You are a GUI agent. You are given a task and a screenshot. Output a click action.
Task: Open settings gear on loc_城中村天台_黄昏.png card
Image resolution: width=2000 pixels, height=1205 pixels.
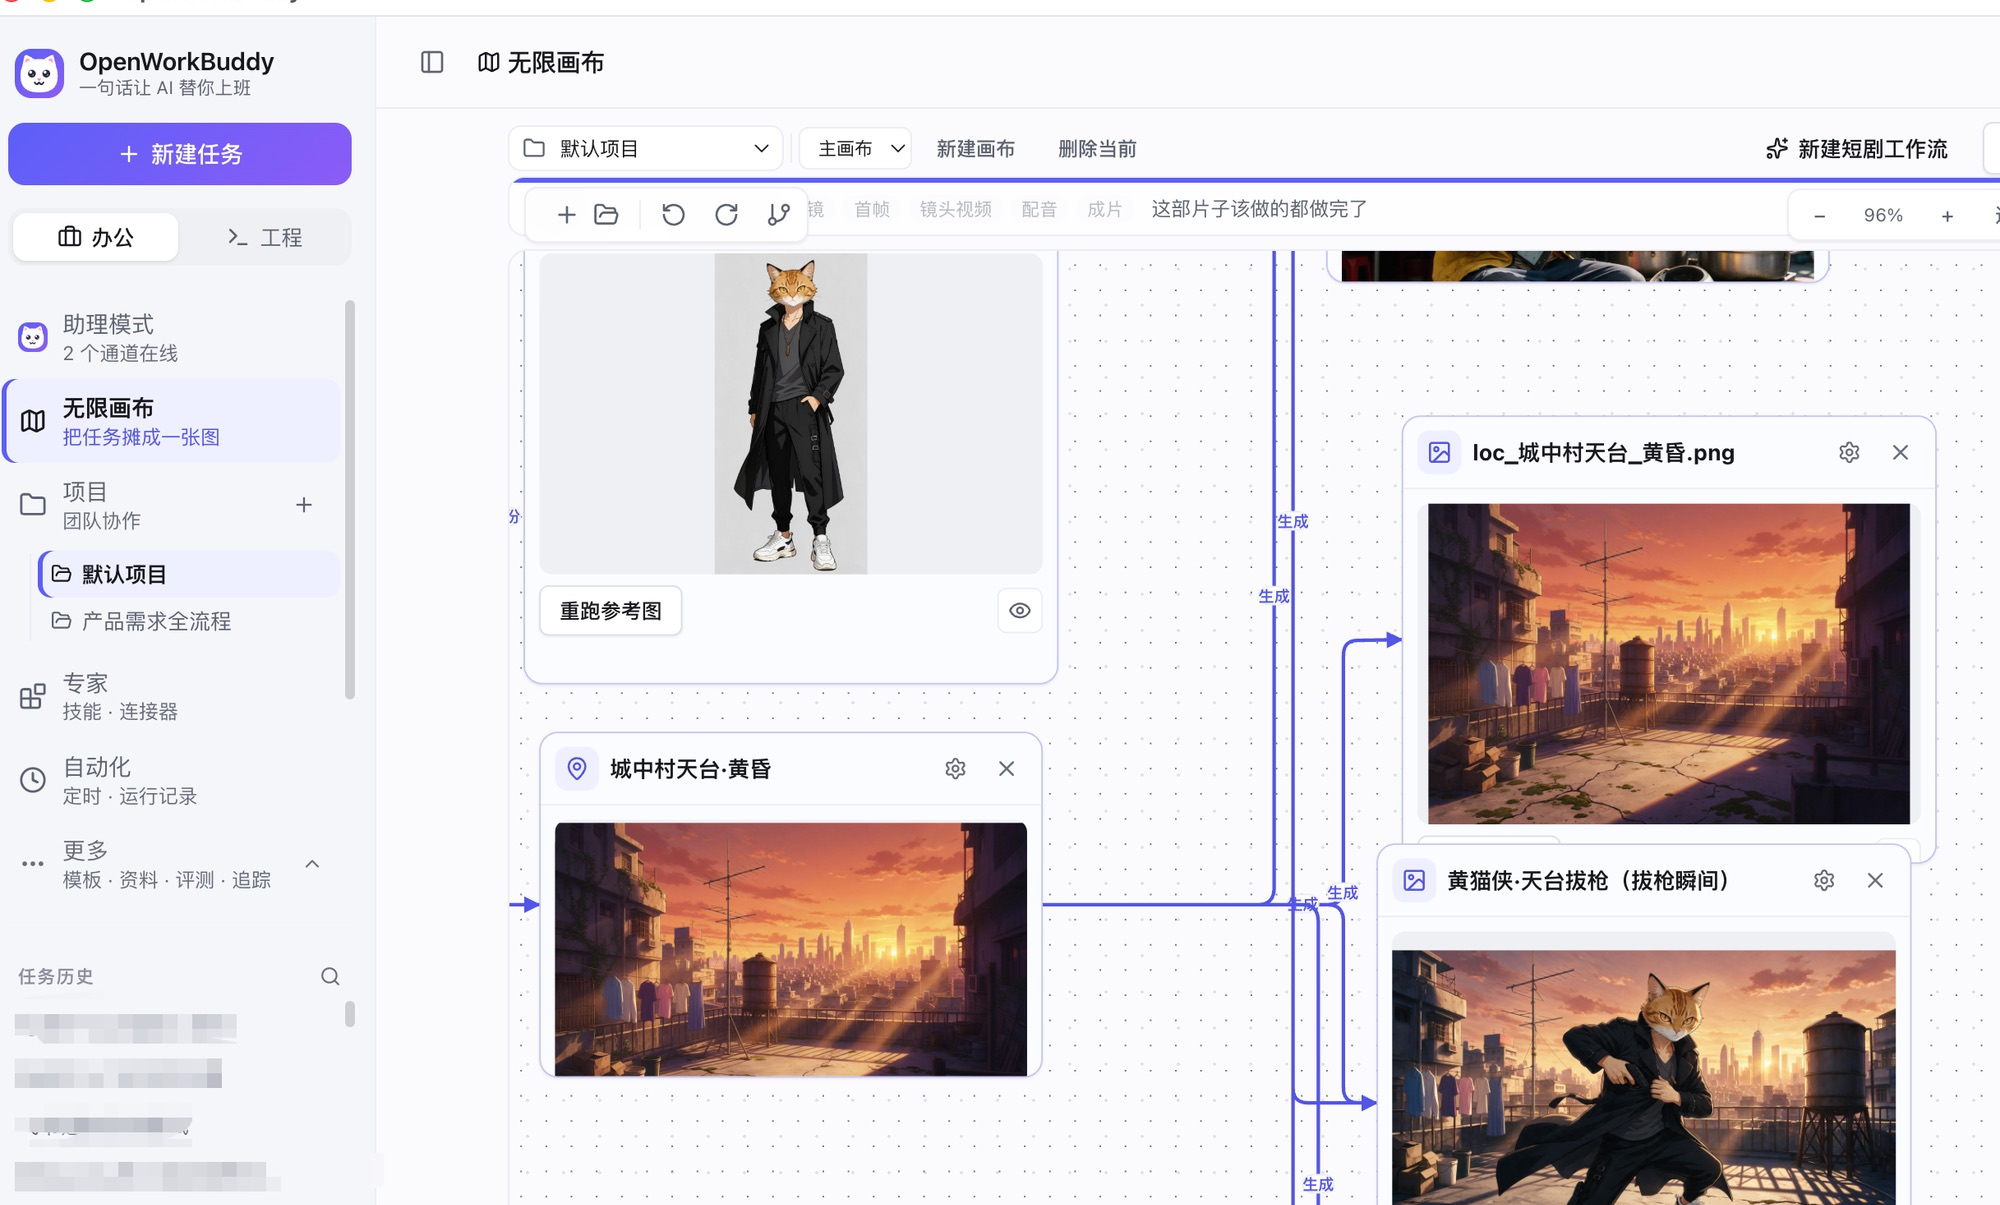[x=1849, y=452]
